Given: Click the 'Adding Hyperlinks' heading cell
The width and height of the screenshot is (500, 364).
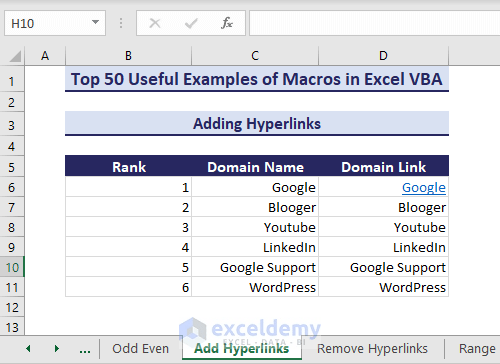Looking at the screenshot, I should pos(257,124).
